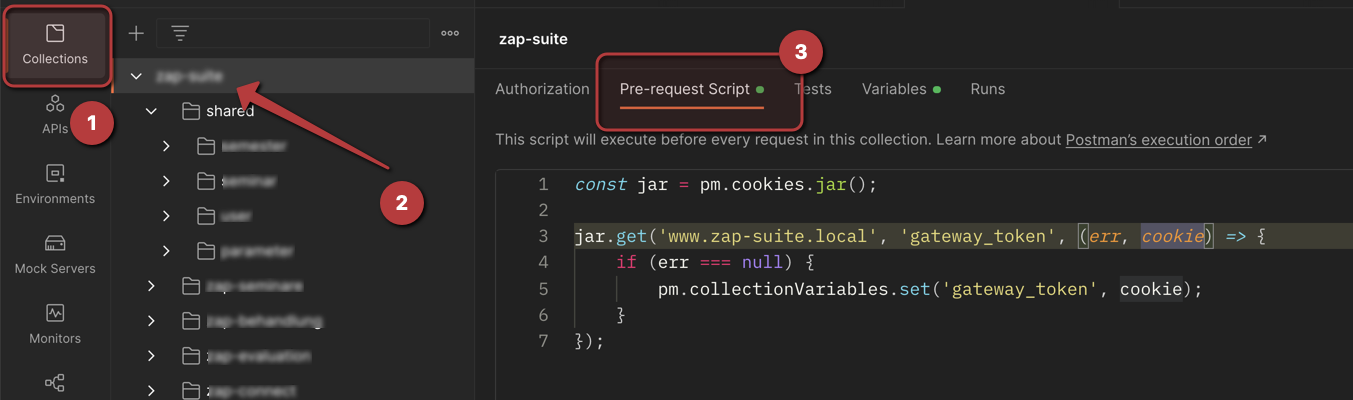Switch to the Authorization tab

pyautogui.click(x=542, y=89)
